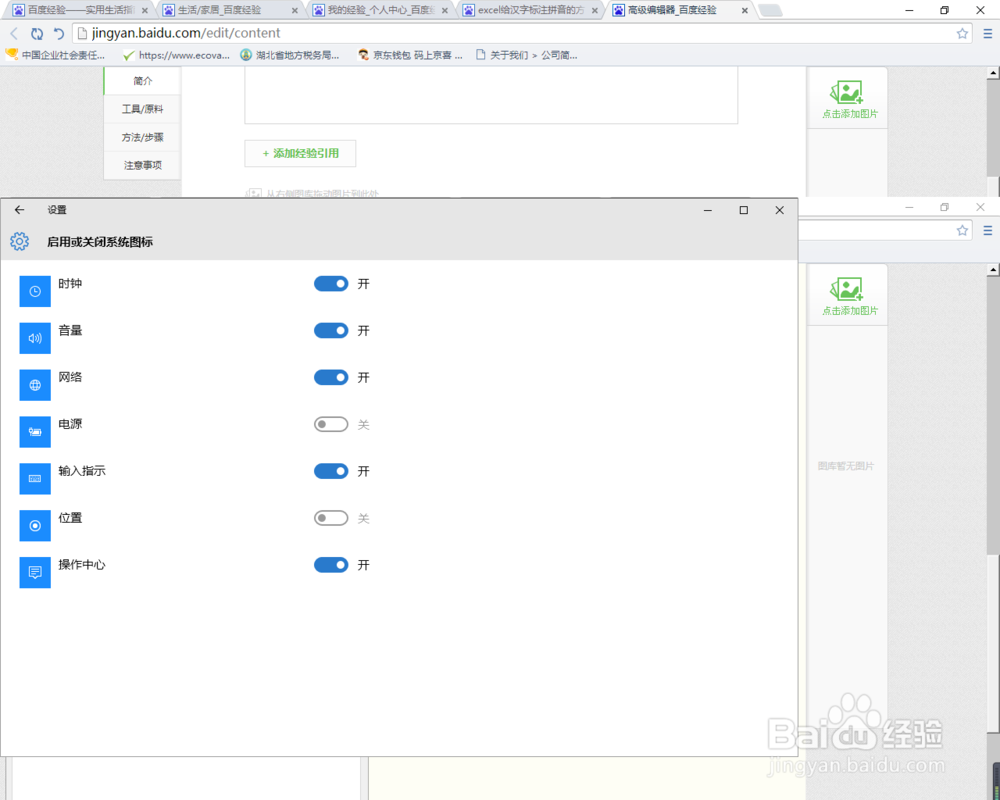Image resolution: width=1000 pixels, height=800 pixels.
Task: Turn on the 位置 location toggle
Action: 331,518
